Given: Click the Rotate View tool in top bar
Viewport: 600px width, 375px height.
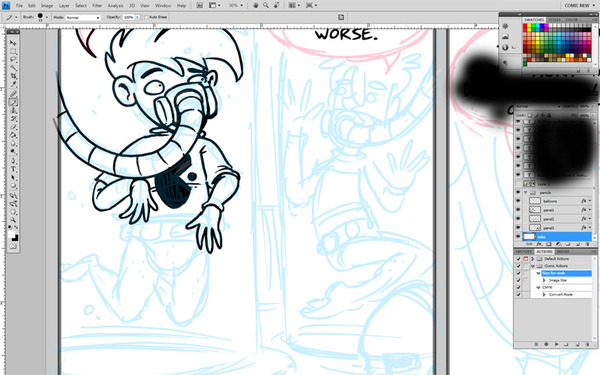Looking at the screenshot, I should click(276, 5).
